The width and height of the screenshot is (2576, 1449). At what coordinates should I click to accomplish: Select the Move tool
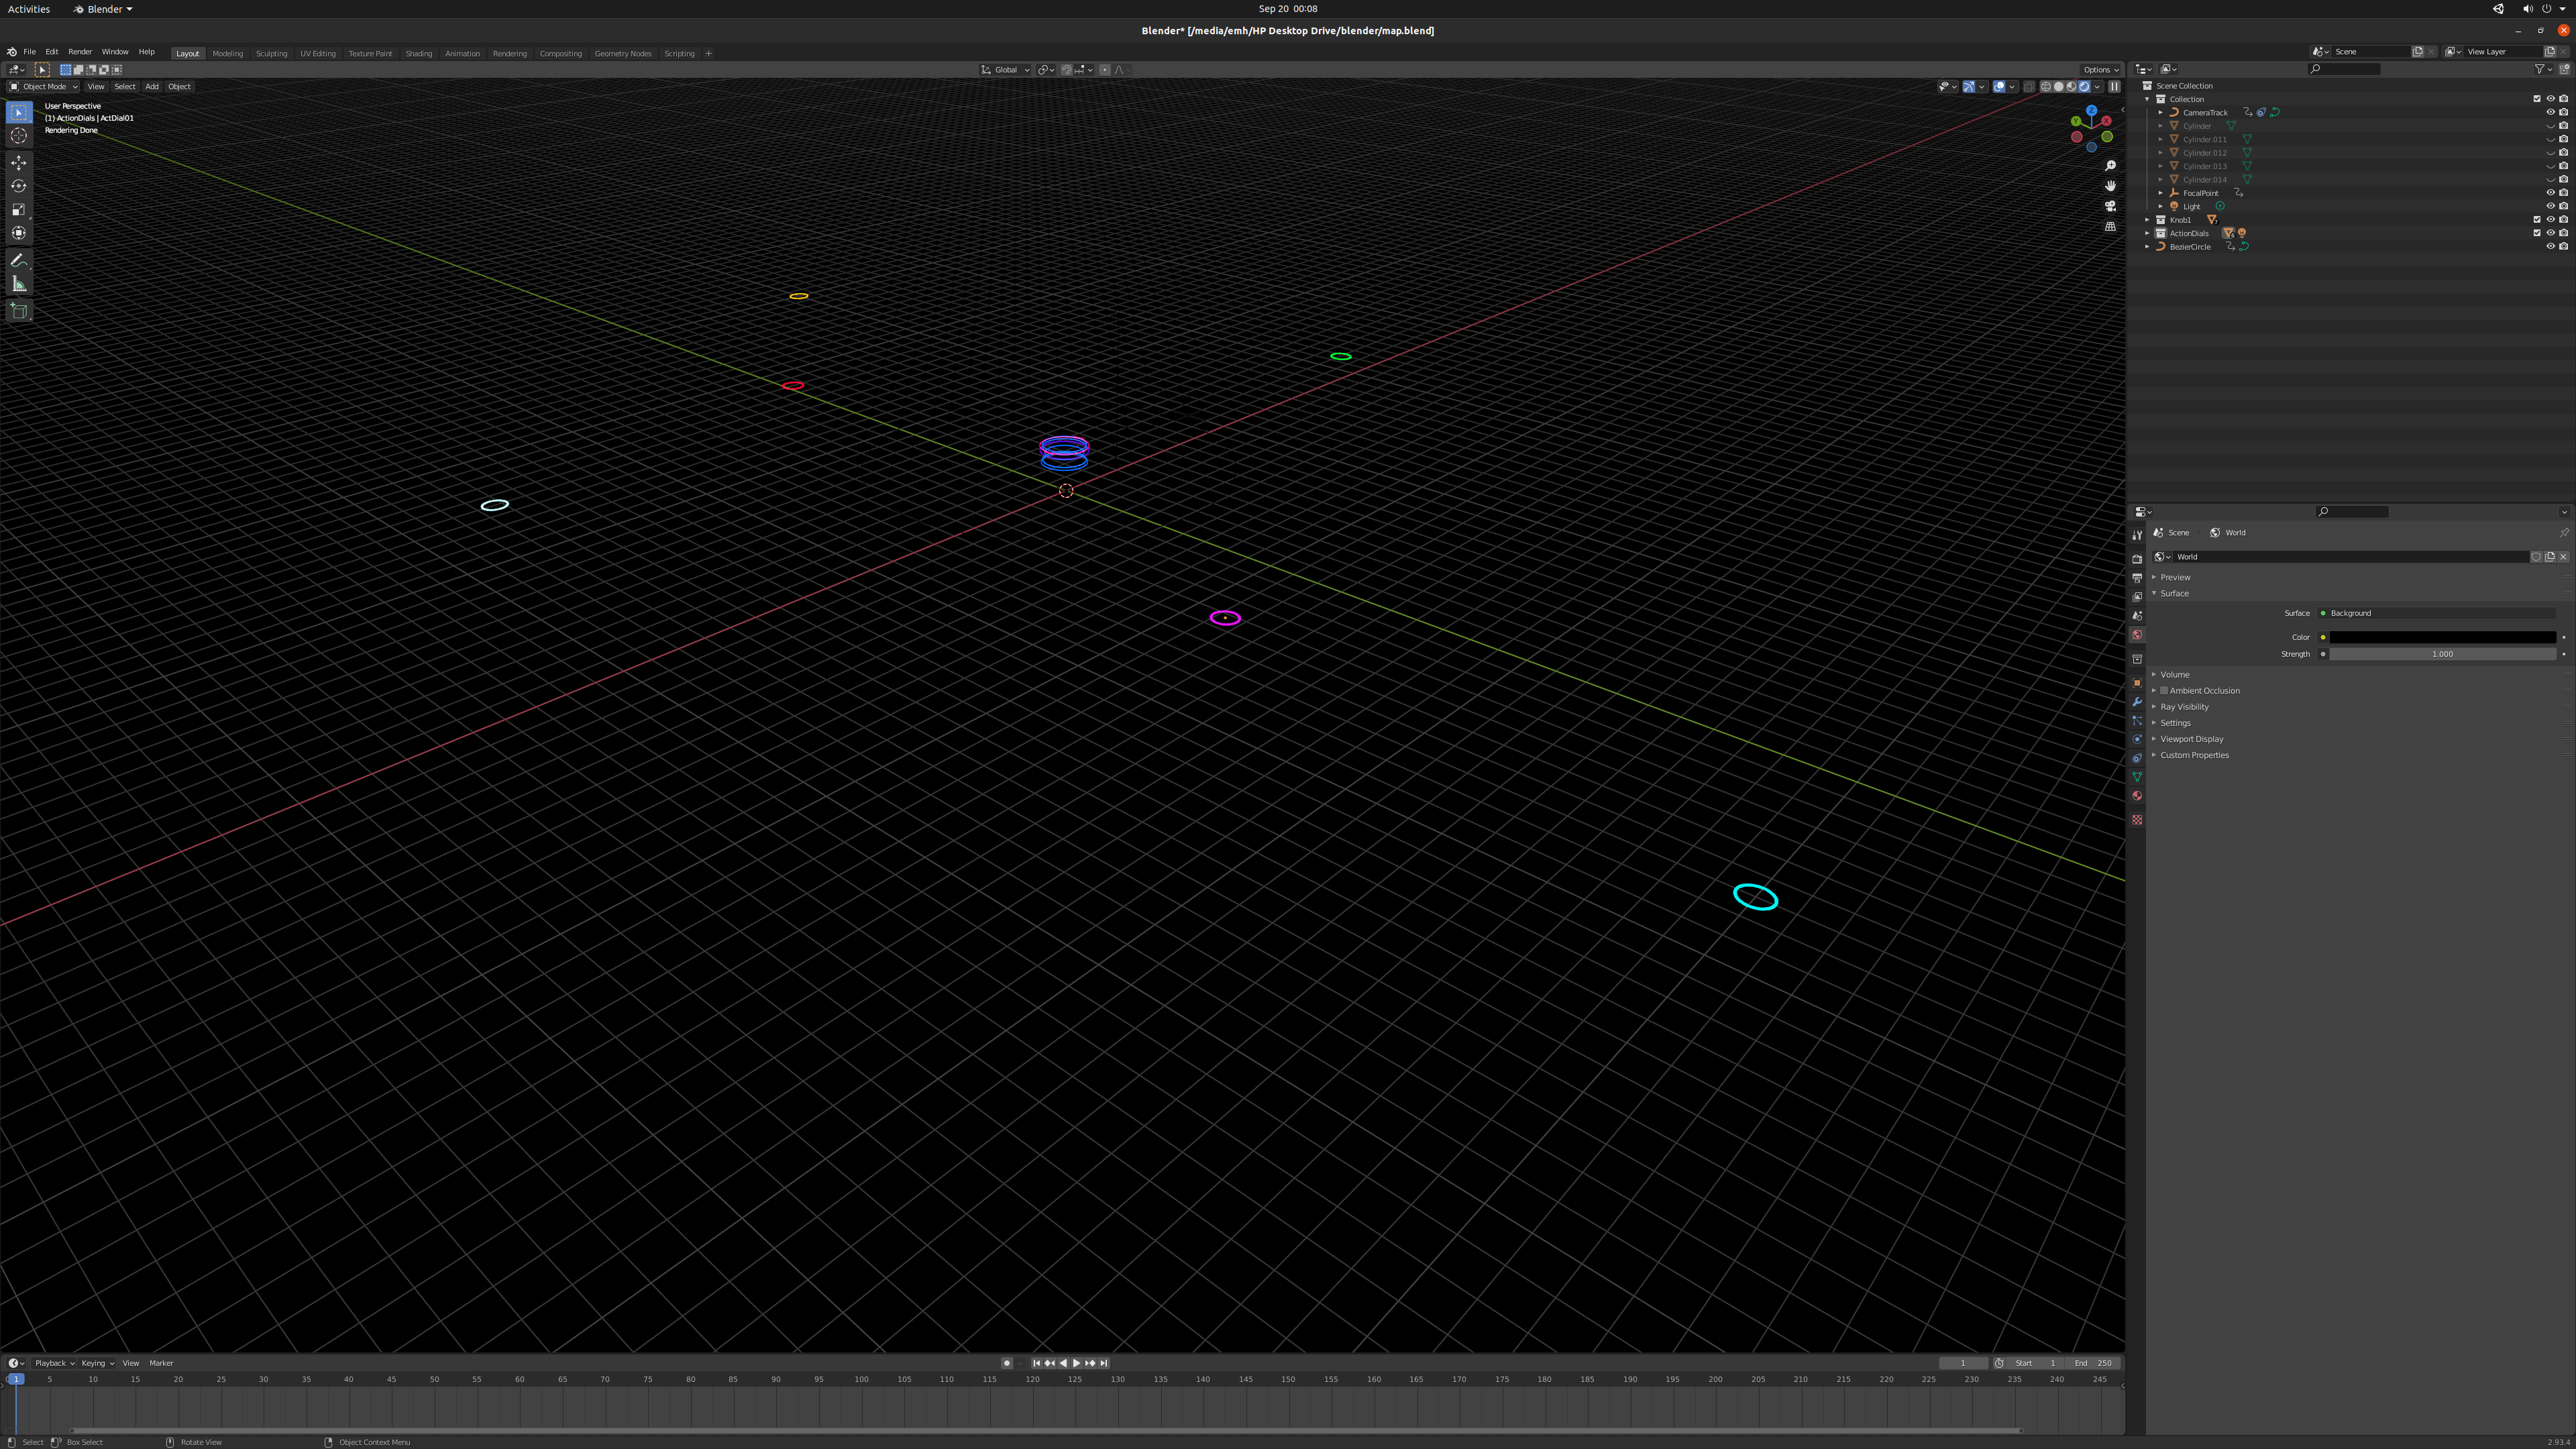pos(19,162)
